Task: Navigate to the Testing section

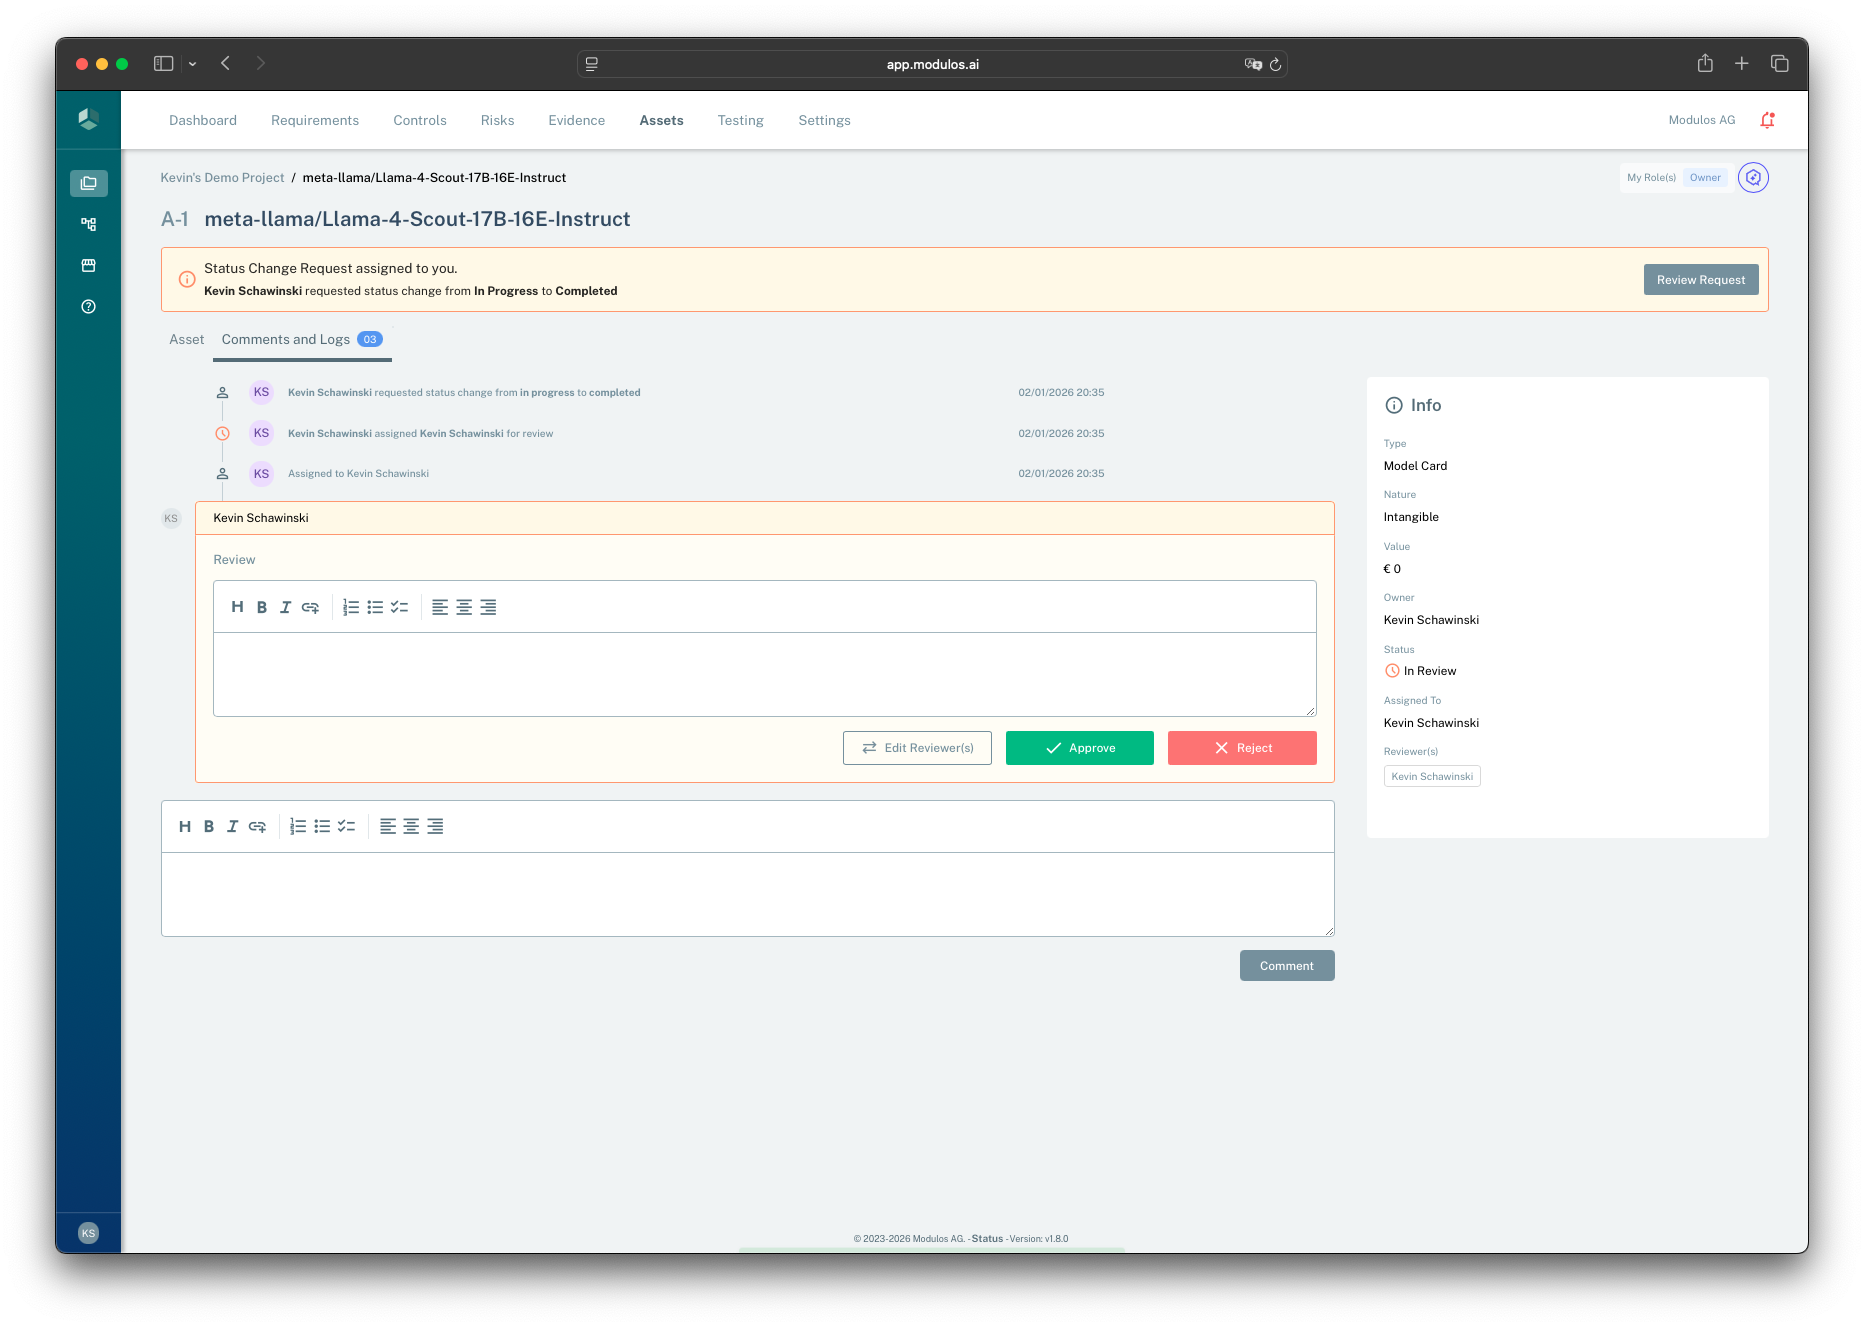Action: pyautogui.click(x=740, y=120)
